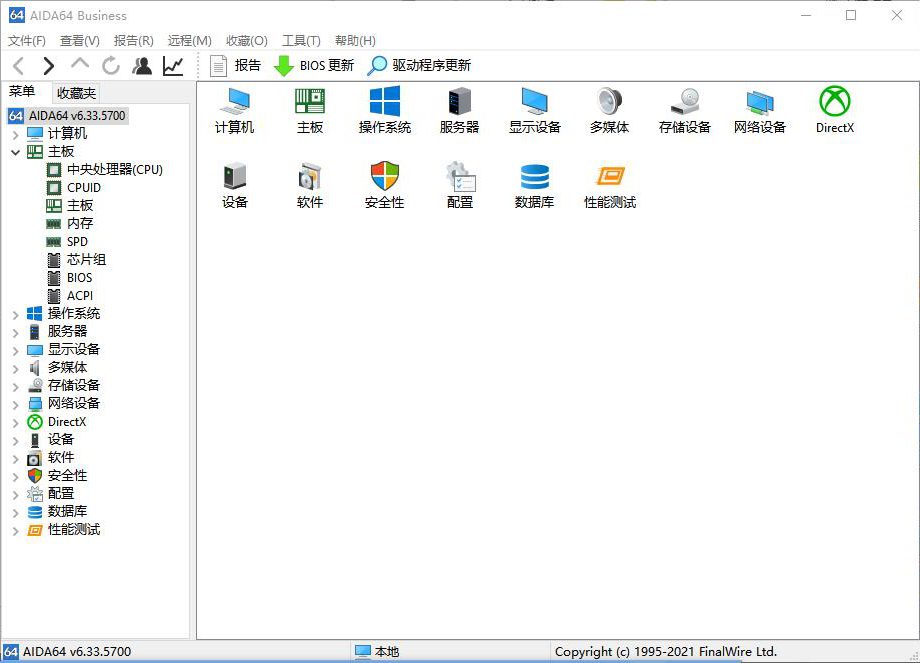
Task: Open the 软件 icon in main pane
Action: pyautogui.click(x=310, y=185)
